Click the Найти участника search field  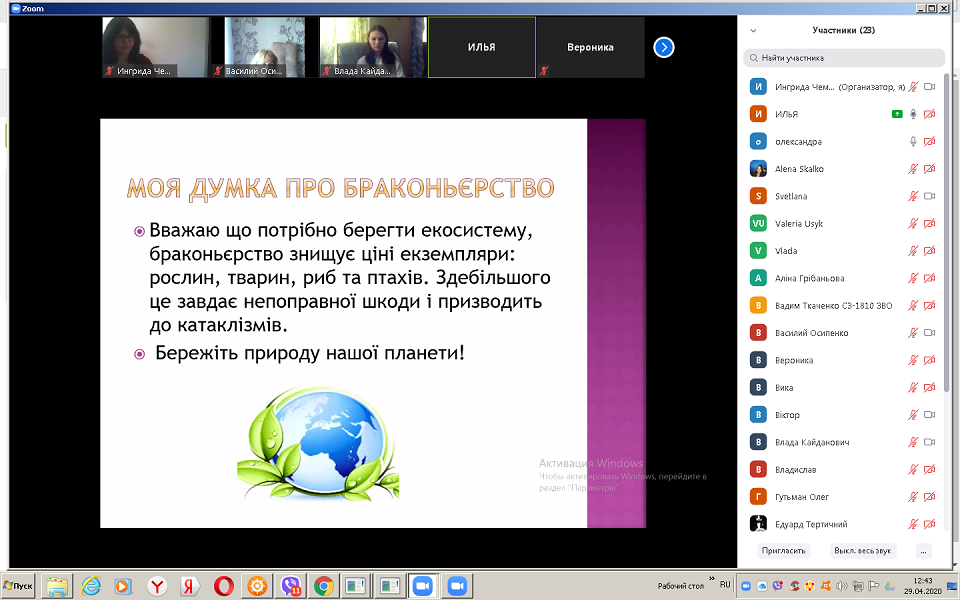(x=844, y=58)
